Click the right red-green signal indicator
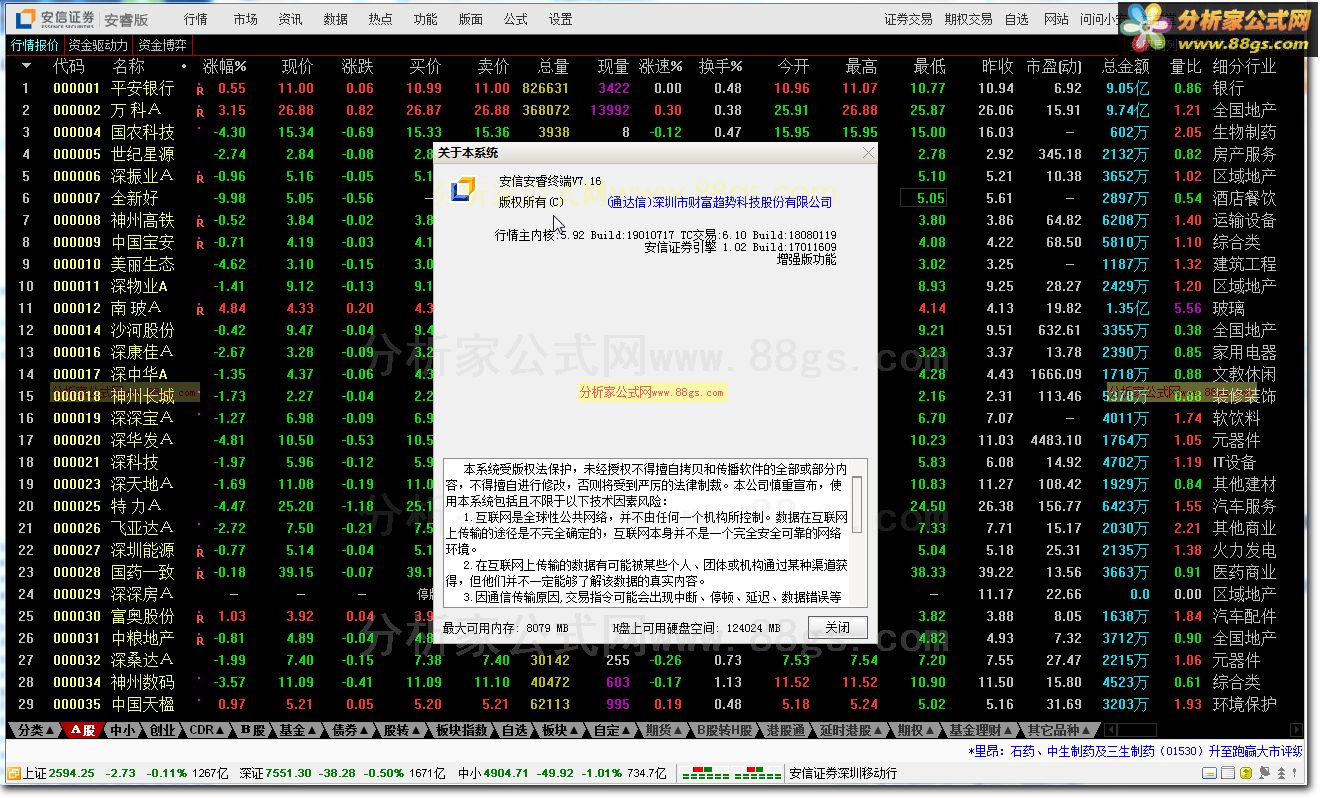The image size is (1320, 798). point(758,774)
